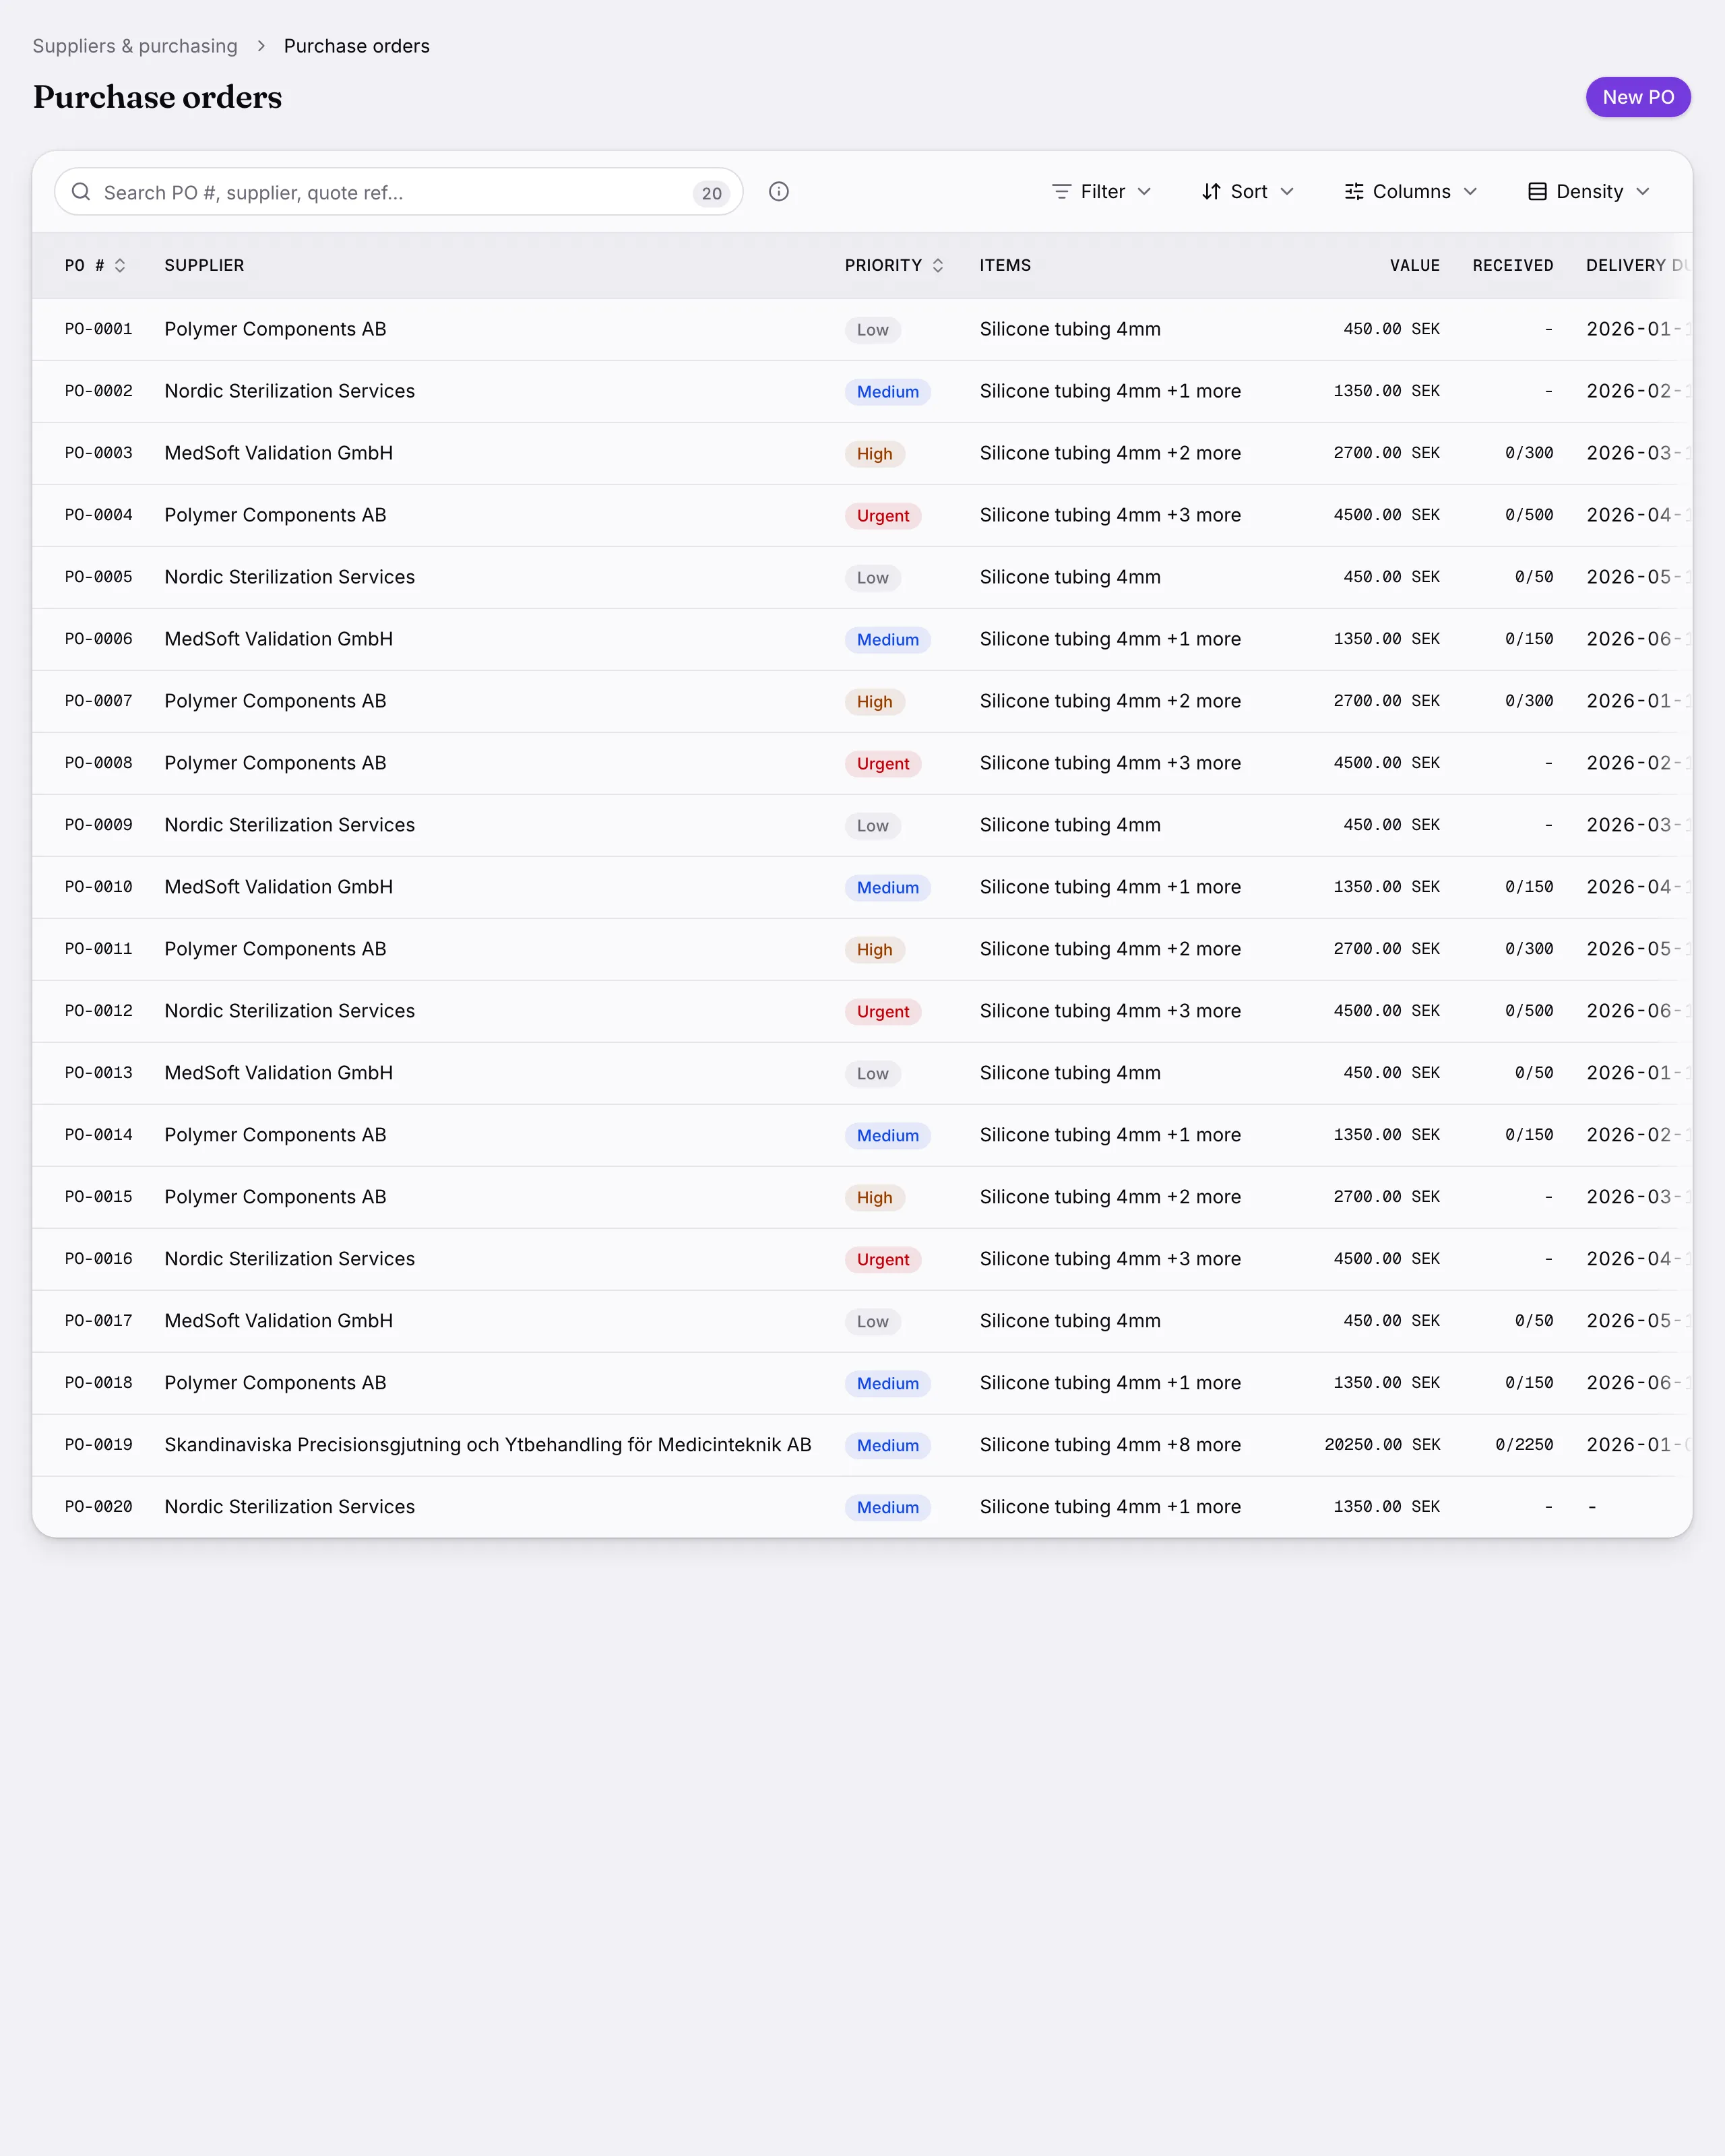Click the Urgent badge in PO-0016 row
The image size is (1725, 2156).
click(883, 1260)
